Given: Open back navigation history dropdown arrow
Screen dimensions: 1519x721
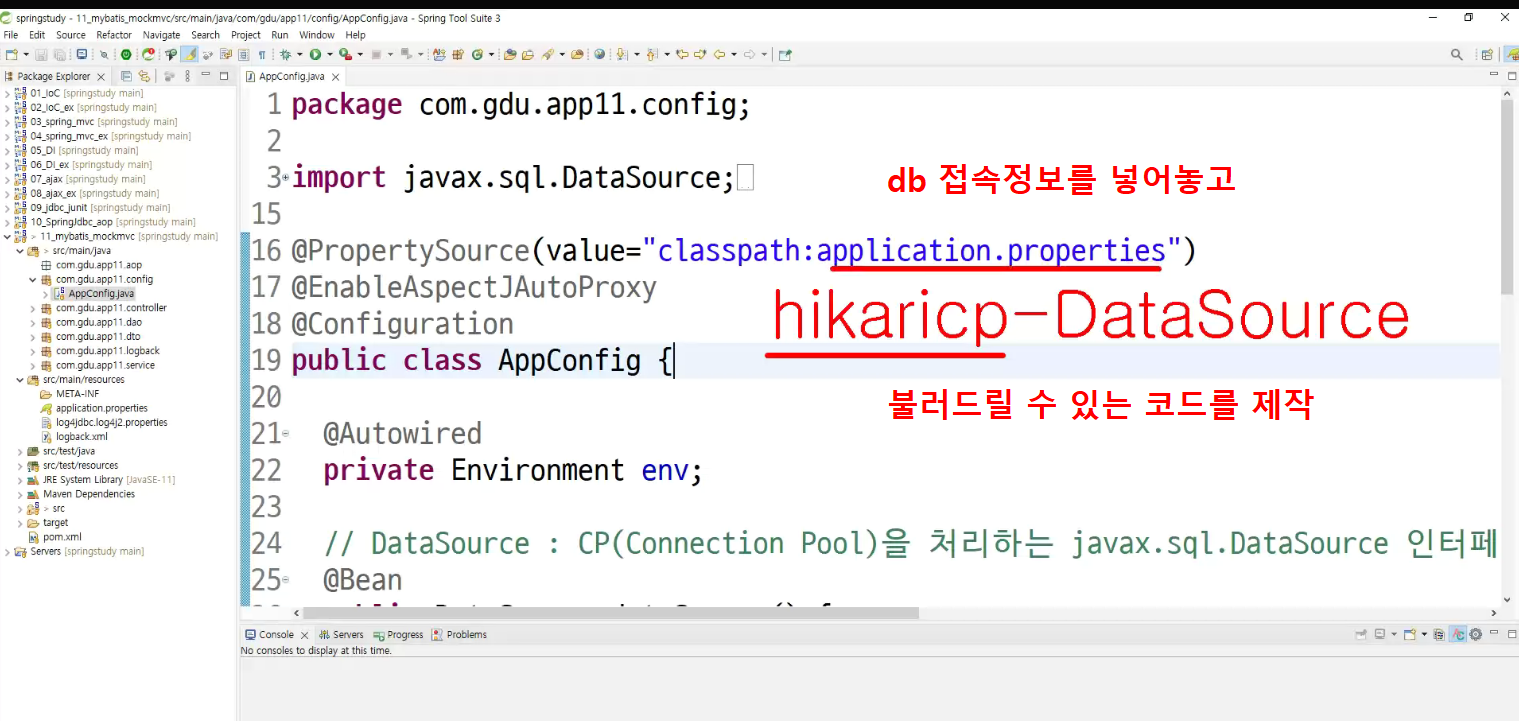Looking at the screenshot, I should coord(733,54).
